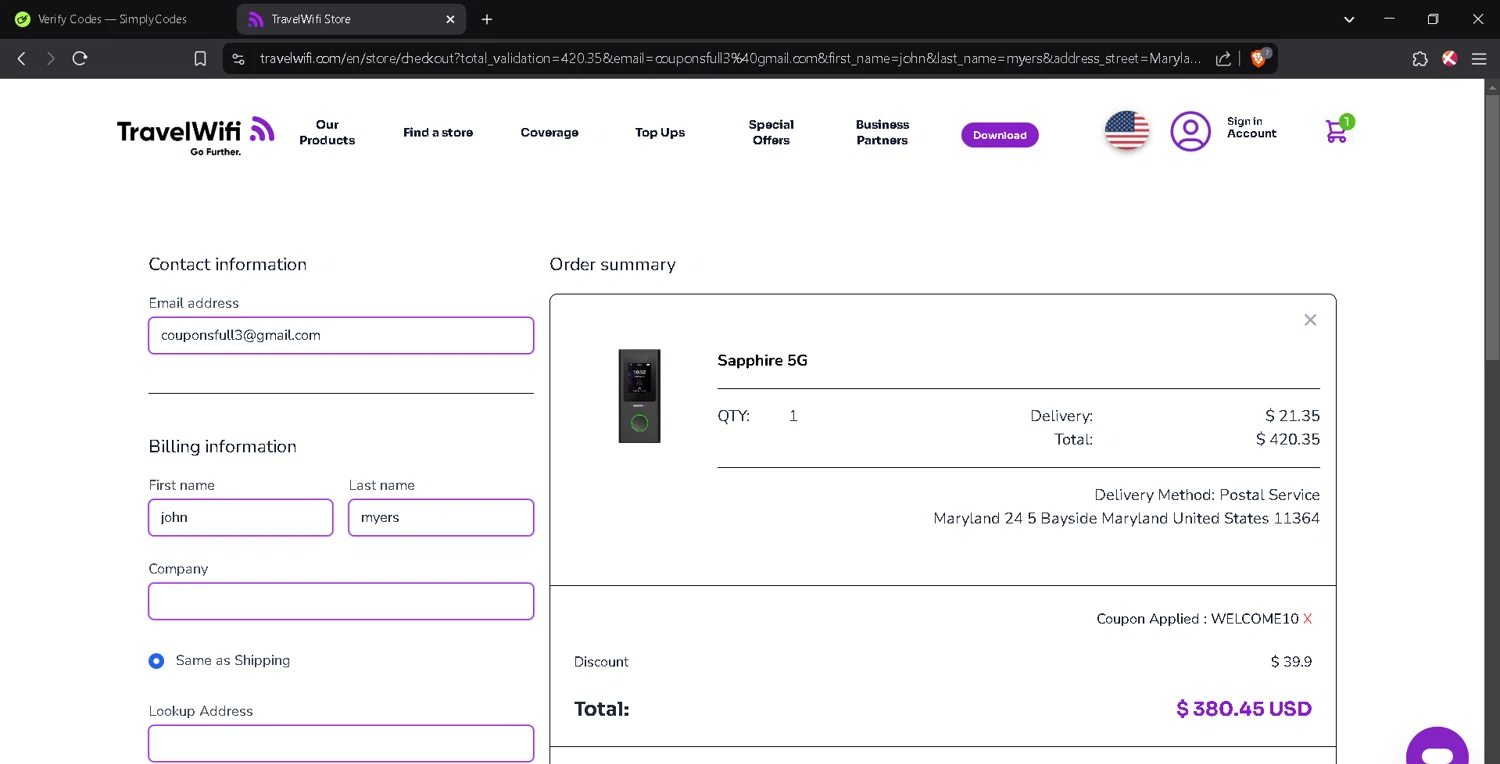Click the purple Download button
The width and height of the screenshot is (1500, 764).
click(x=1000, y=135)
